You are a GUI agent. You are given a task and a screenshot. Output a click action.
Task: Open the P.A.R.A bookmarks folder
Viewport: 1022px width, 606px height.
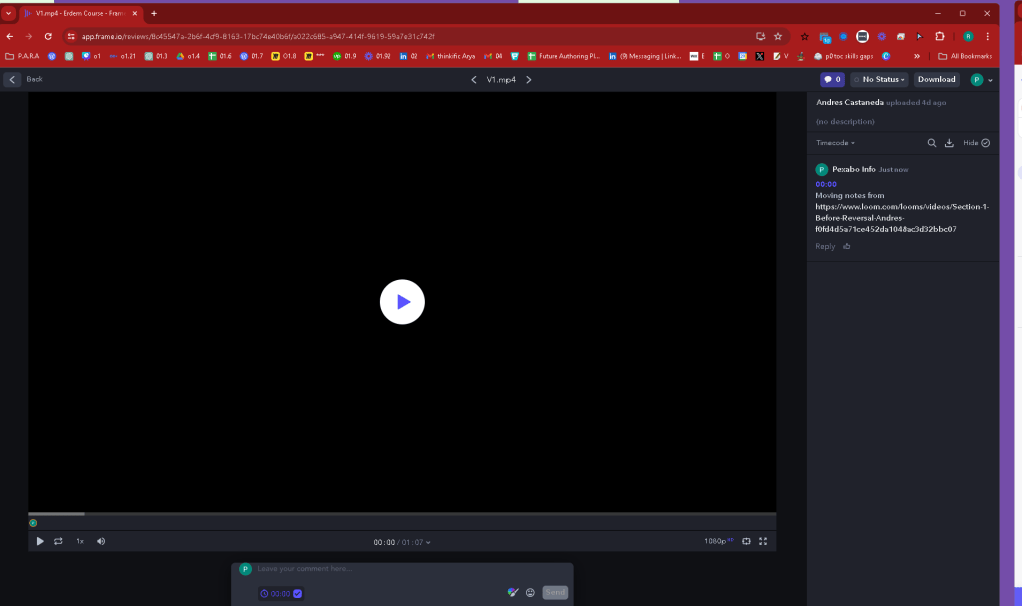[22, 56]
